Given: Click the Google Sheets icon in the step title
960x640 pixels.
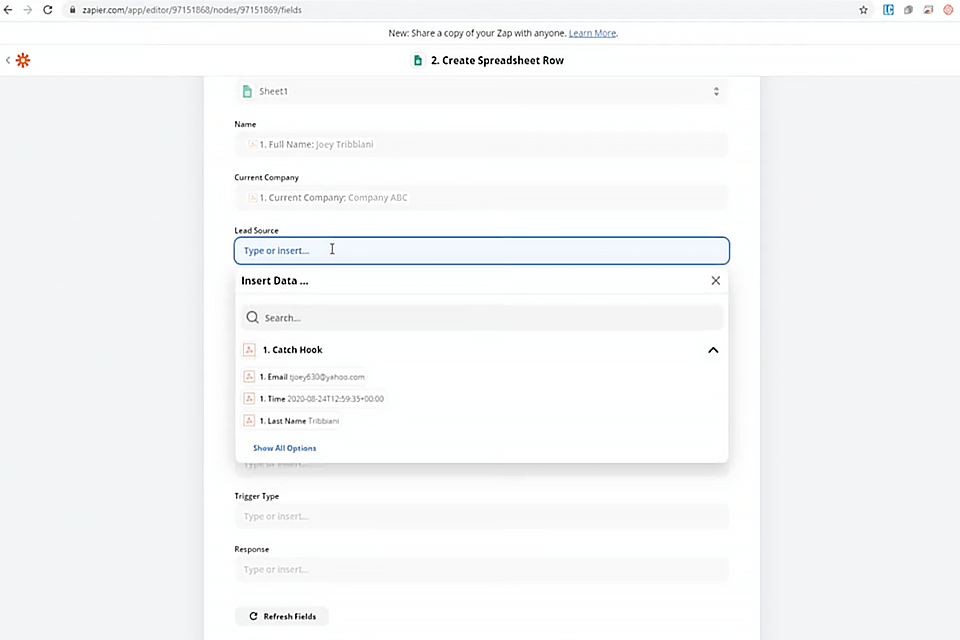Looking at the screenshot, I should click(418, 60).
